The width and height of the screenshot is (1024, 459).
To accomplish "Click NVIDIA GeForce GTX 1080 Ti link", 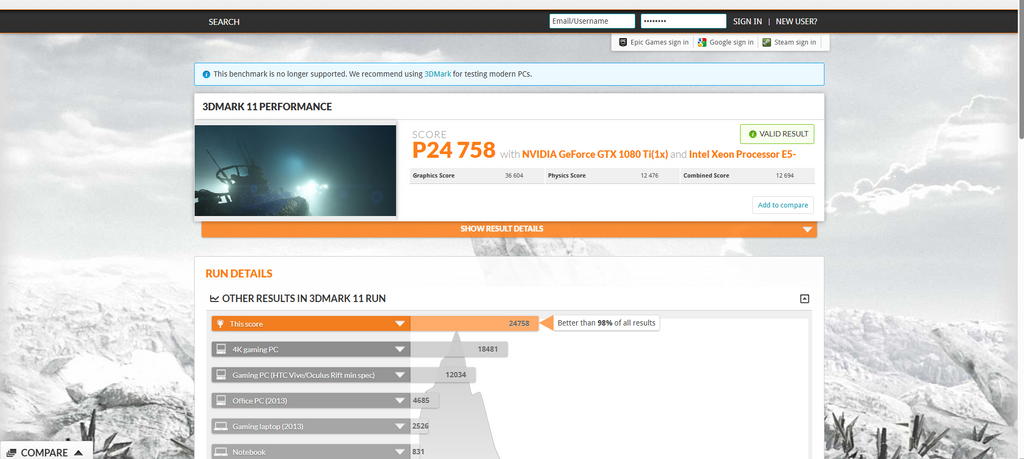I will click(595, 155).
